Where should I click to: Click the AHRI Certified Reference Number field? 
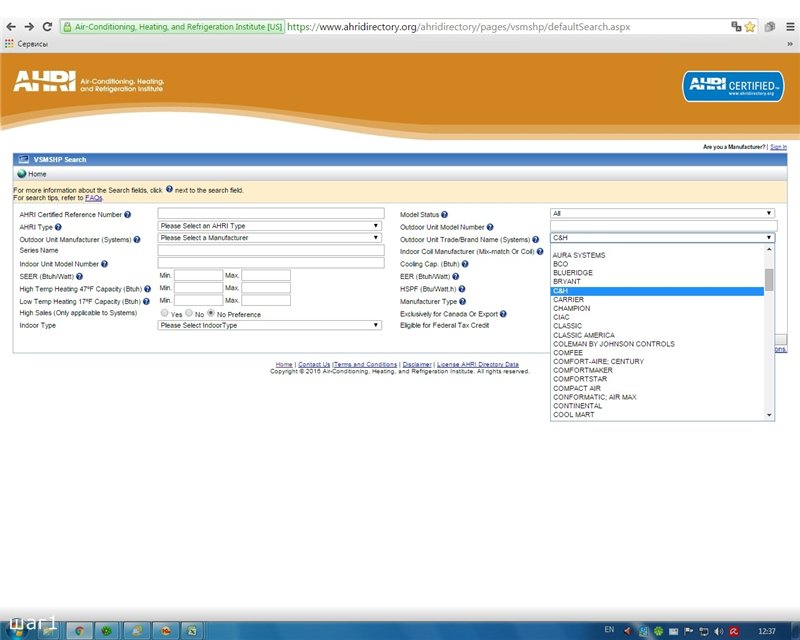coord(271,213)
